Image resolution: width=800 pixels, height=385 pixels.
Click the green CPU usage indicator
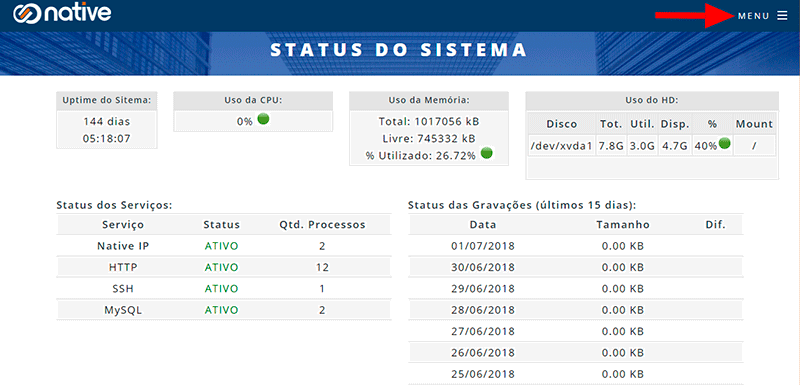click(x=263, y=120)
